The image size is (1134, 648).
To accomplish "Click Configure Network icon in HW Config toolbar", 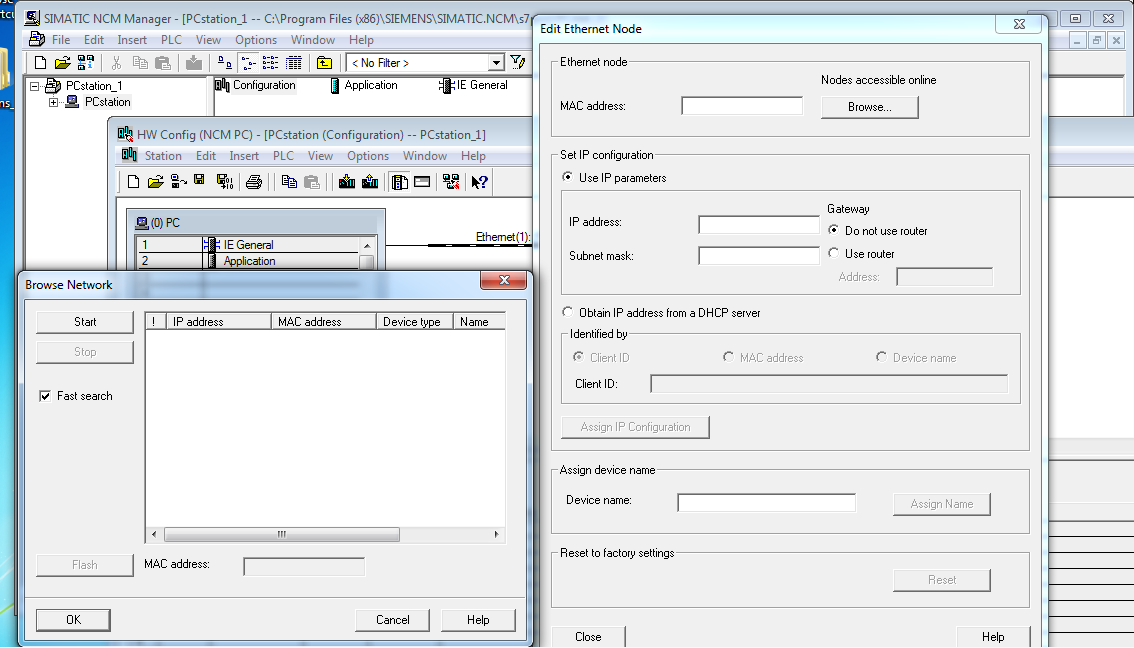I will click(451, 182).
